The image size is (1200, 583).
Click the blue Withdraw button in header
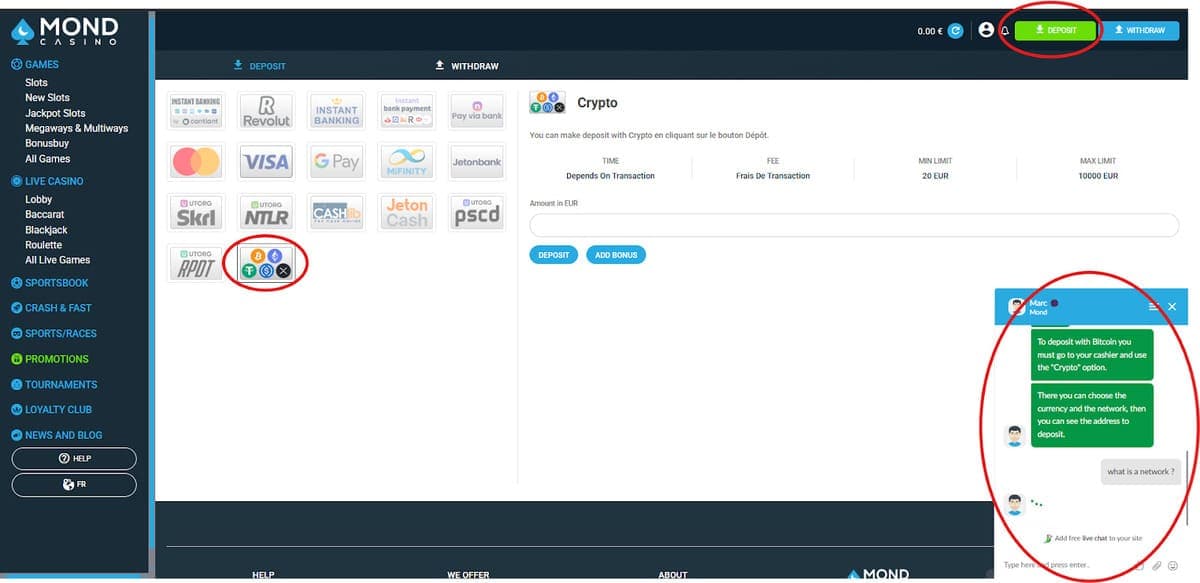click(1139, 31)
